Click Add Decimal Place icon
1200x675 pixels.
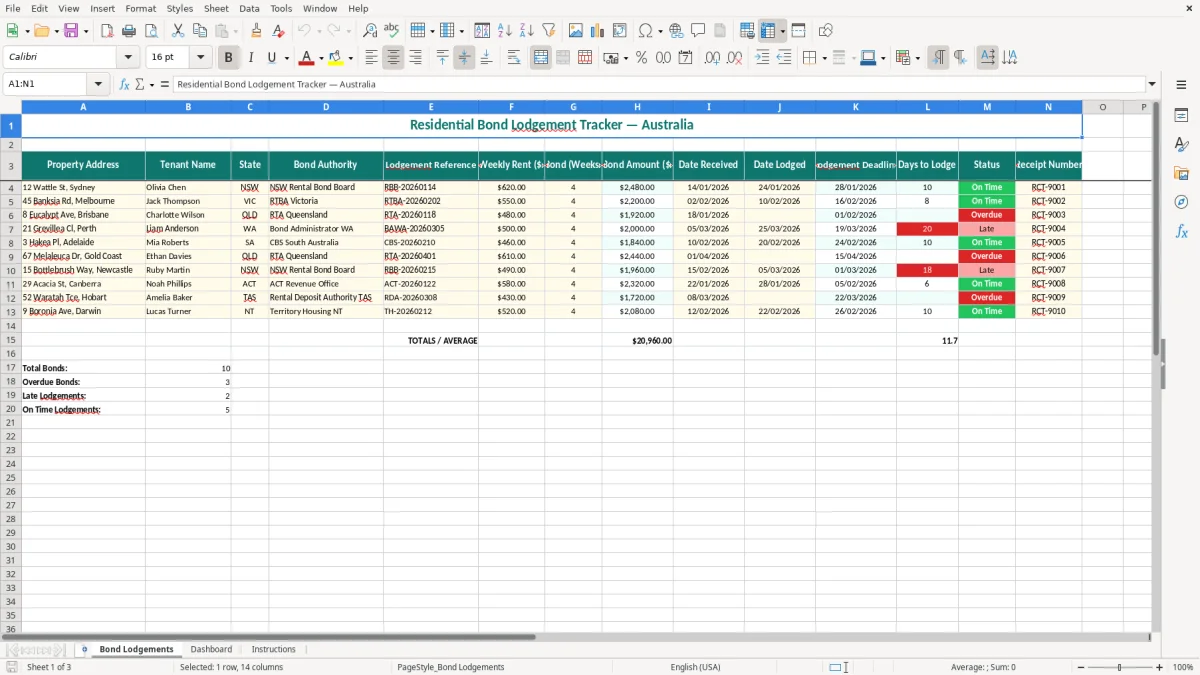coord(712,58)
